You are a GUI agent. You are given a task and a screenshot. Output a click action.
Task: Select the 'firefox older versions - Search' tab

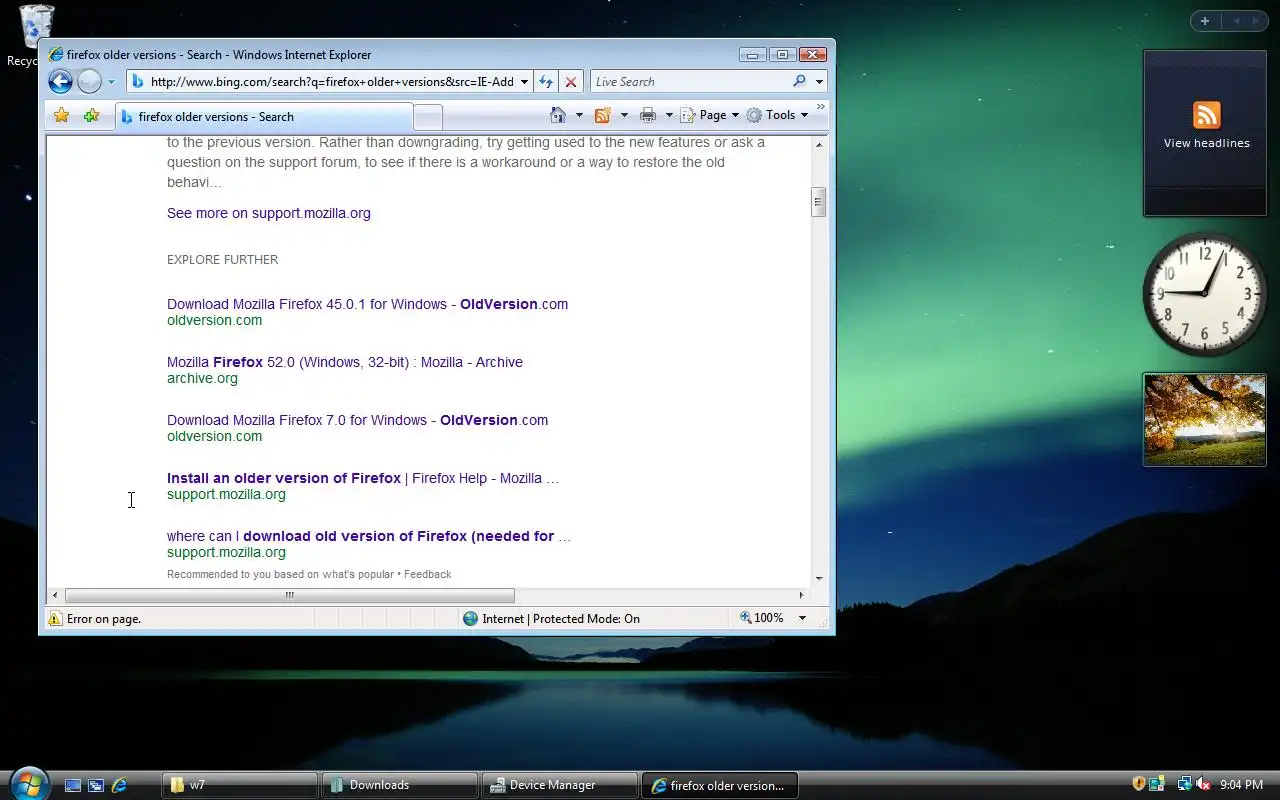click(264, 117)
